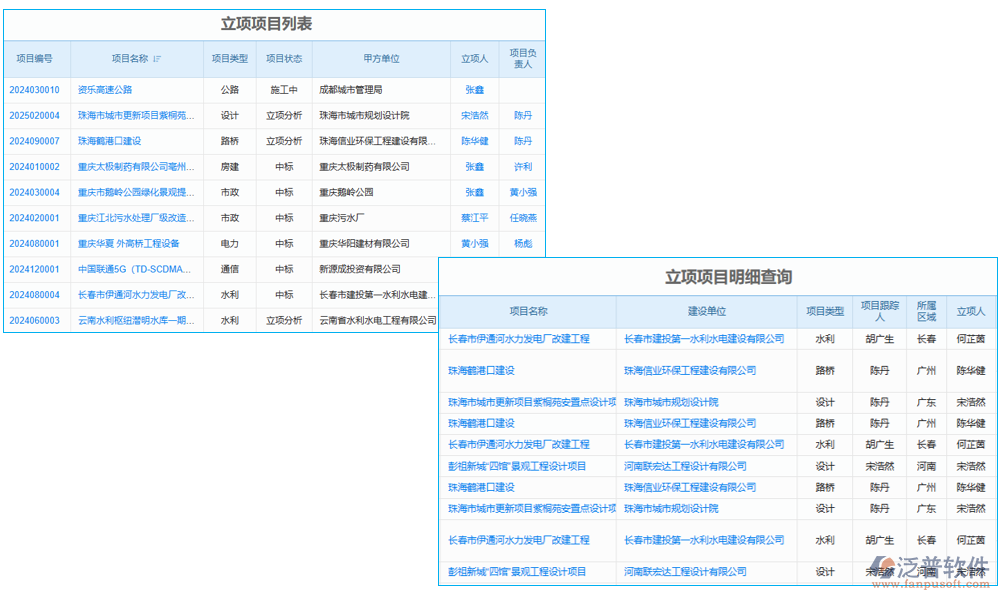Click the 甲方单位 column header
The width and height of the screenshot is (1000, 600).
point(383,59)
